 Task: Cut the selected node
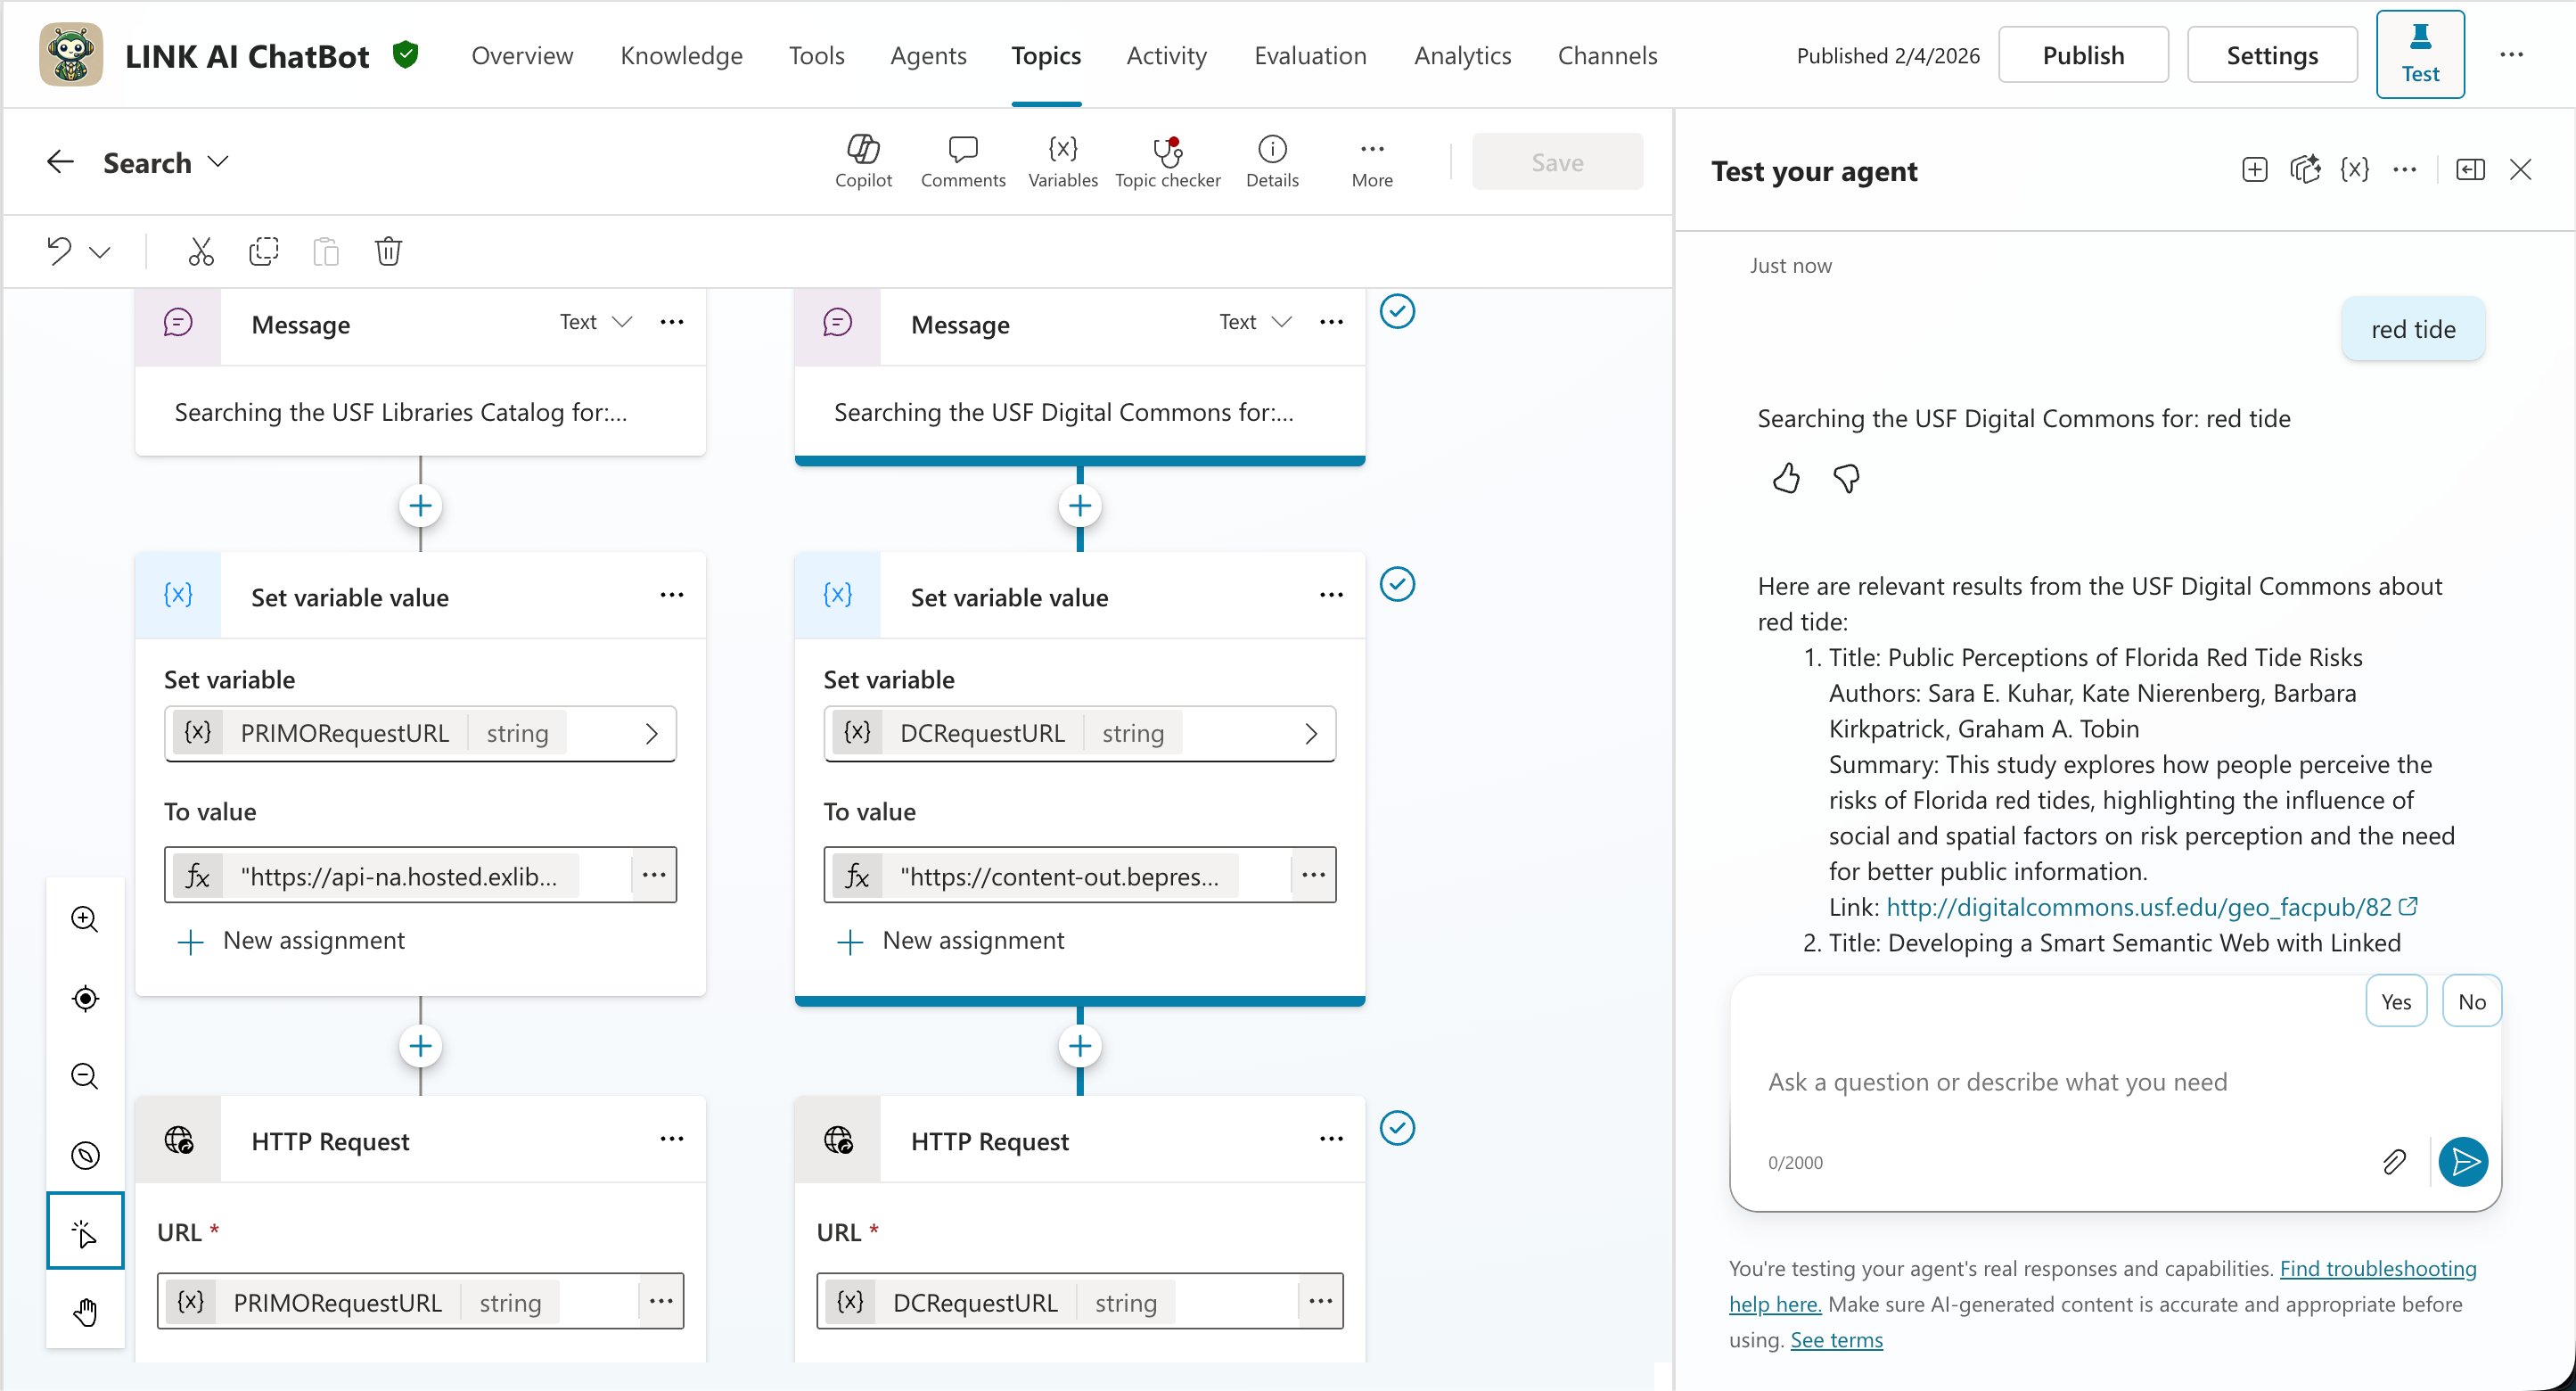pyautogui.click(x=201, y=251)
